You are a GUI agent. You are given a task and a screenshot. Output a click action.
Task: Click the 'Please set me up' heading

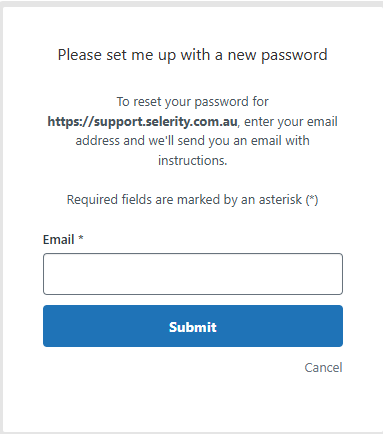click(x=192, y=55)
